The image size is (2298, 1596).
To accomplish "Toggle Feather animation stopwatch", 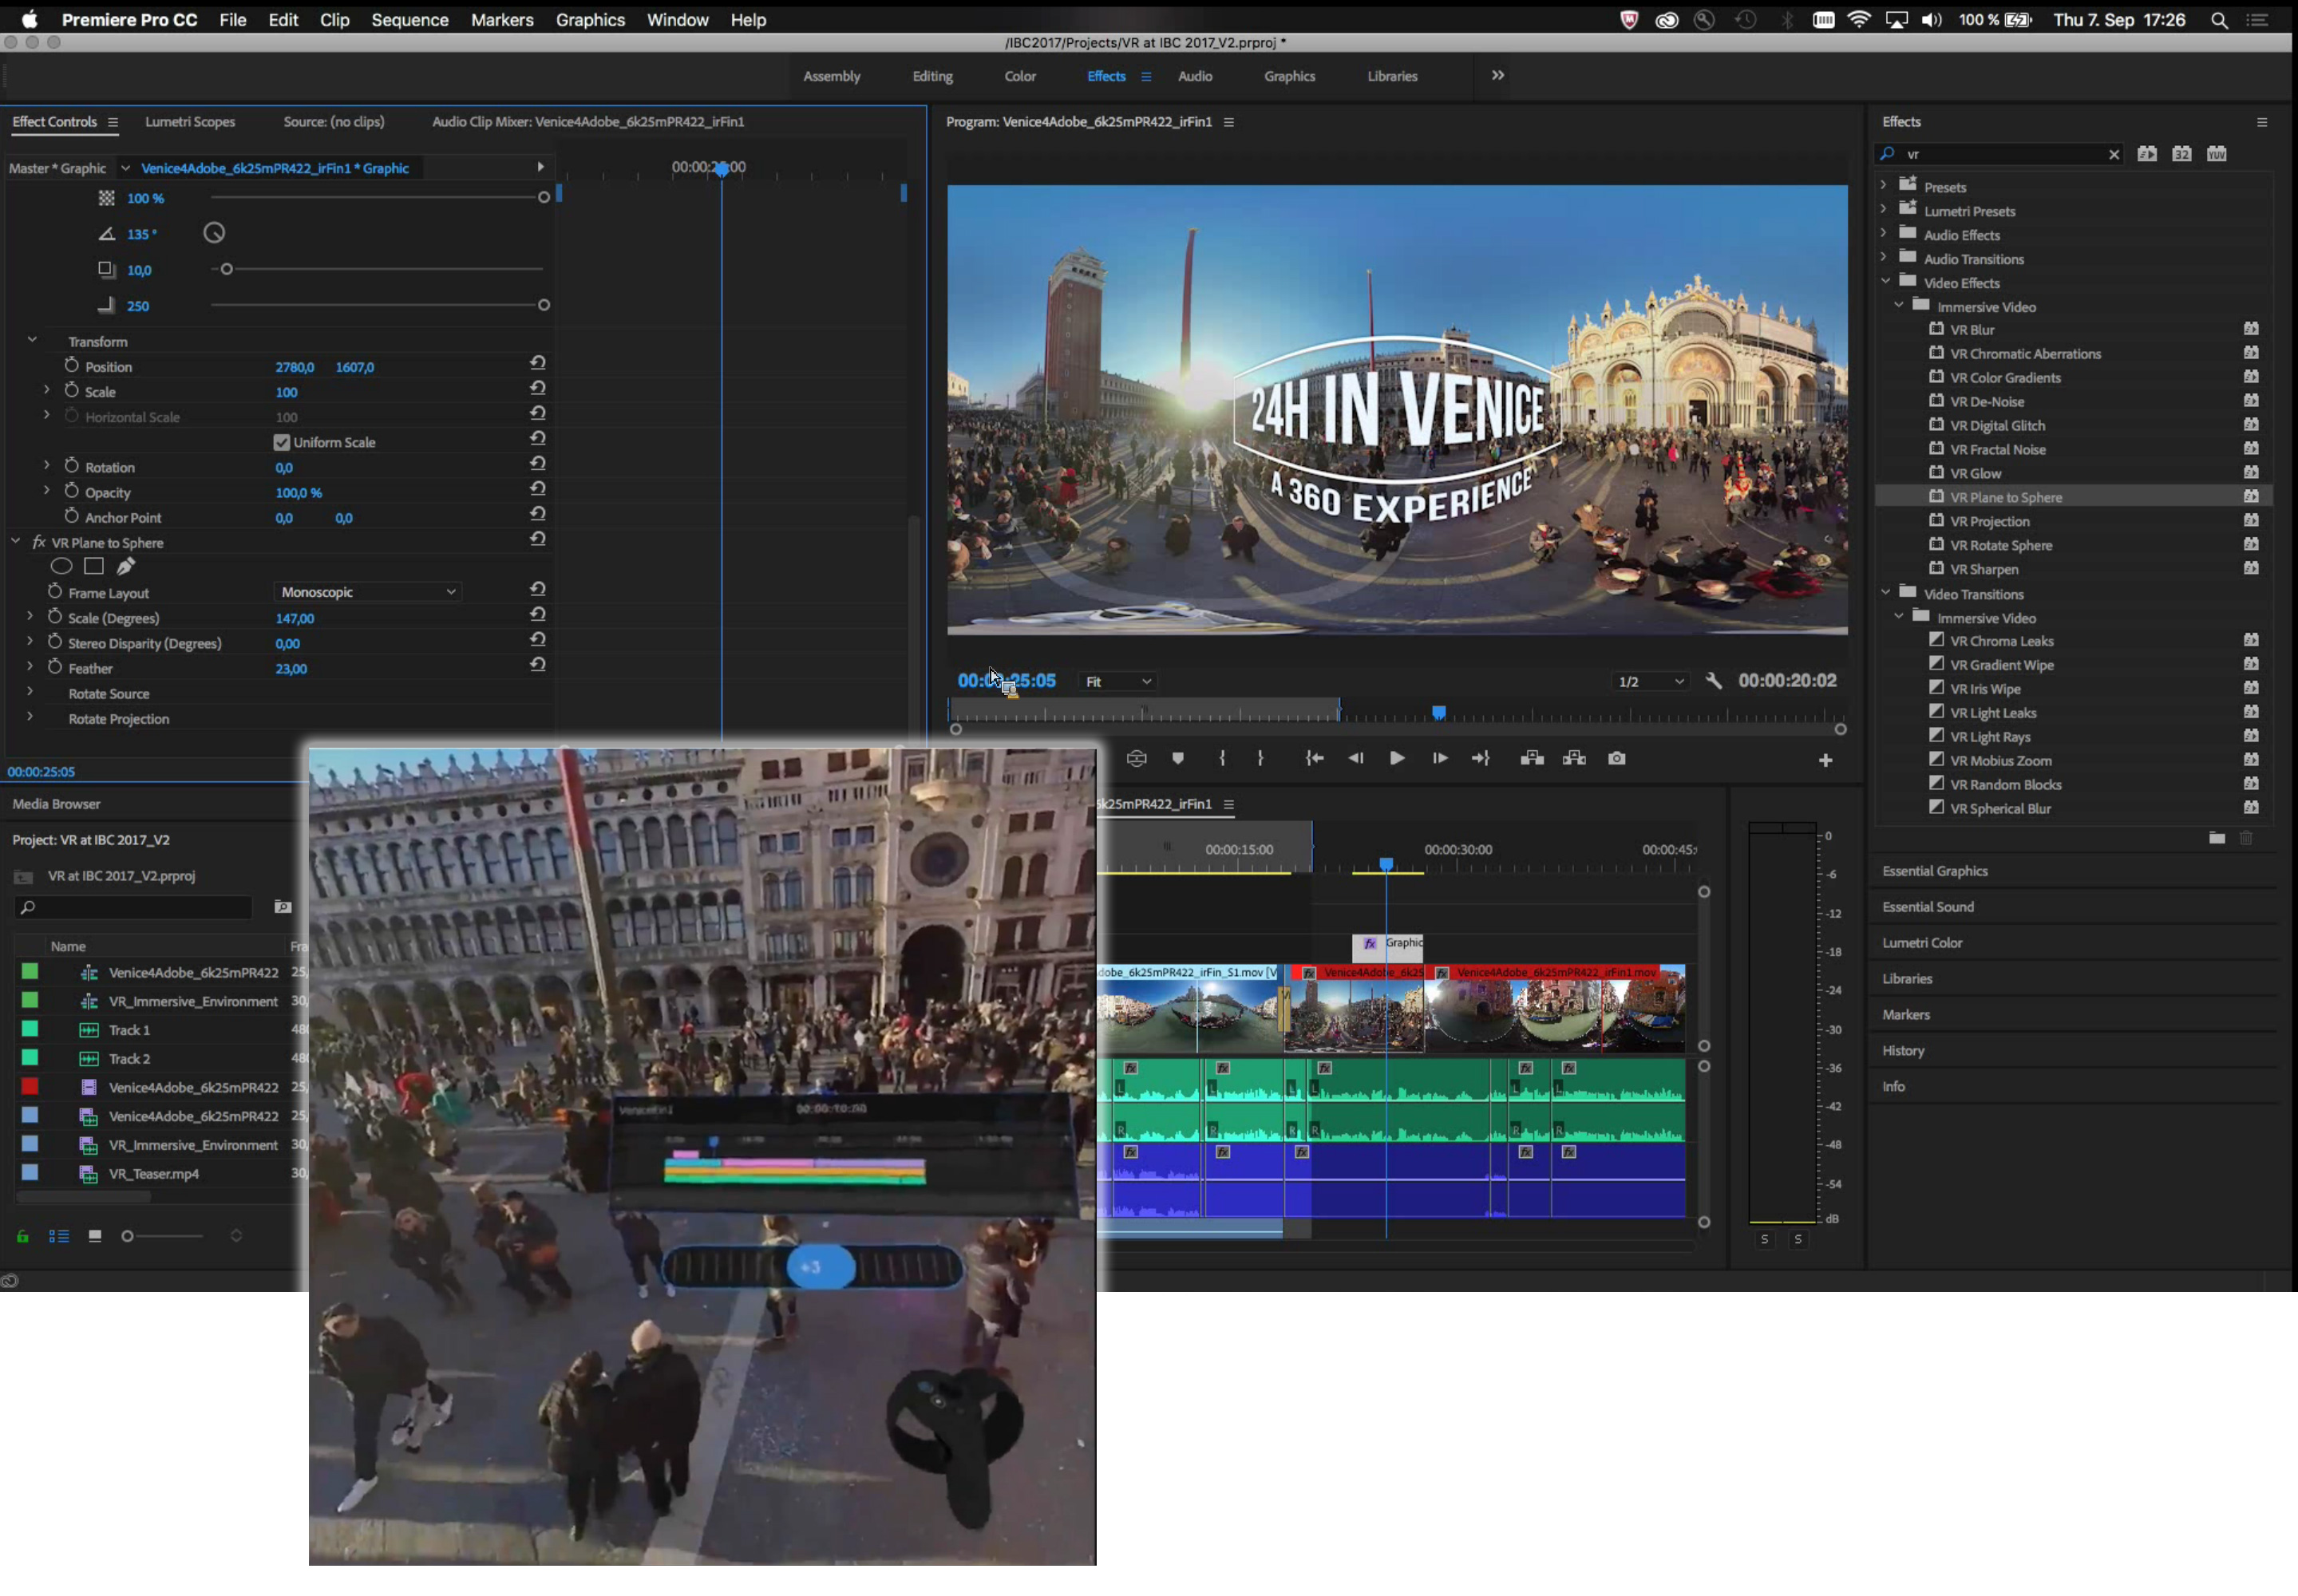I will 55,667.
